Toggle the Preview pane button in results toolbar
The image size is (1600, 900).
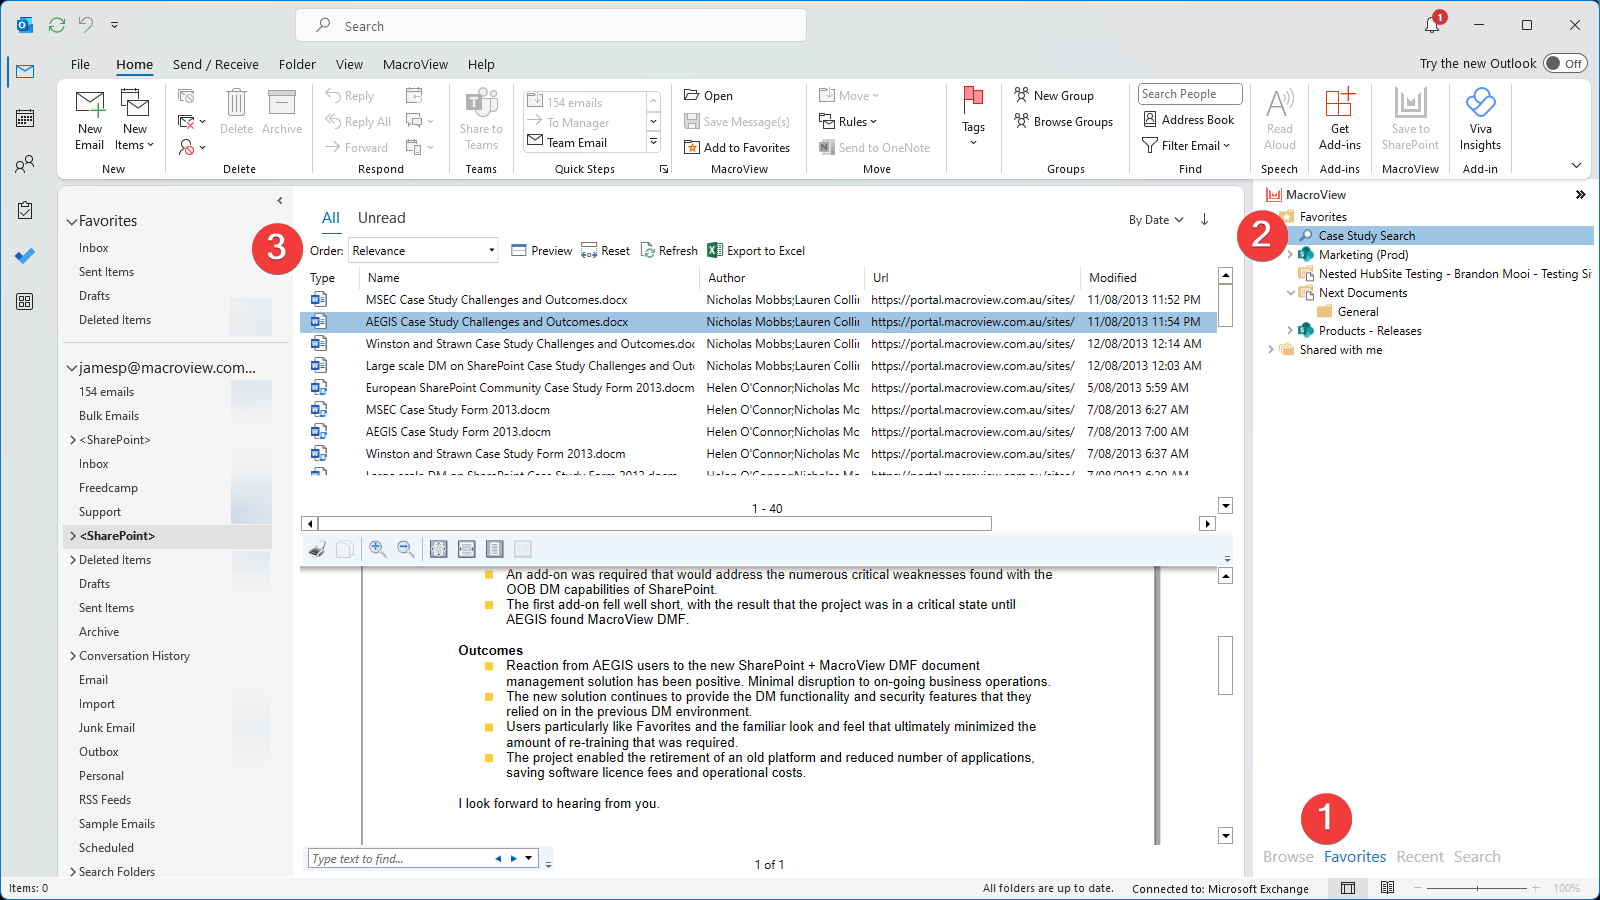541,251
